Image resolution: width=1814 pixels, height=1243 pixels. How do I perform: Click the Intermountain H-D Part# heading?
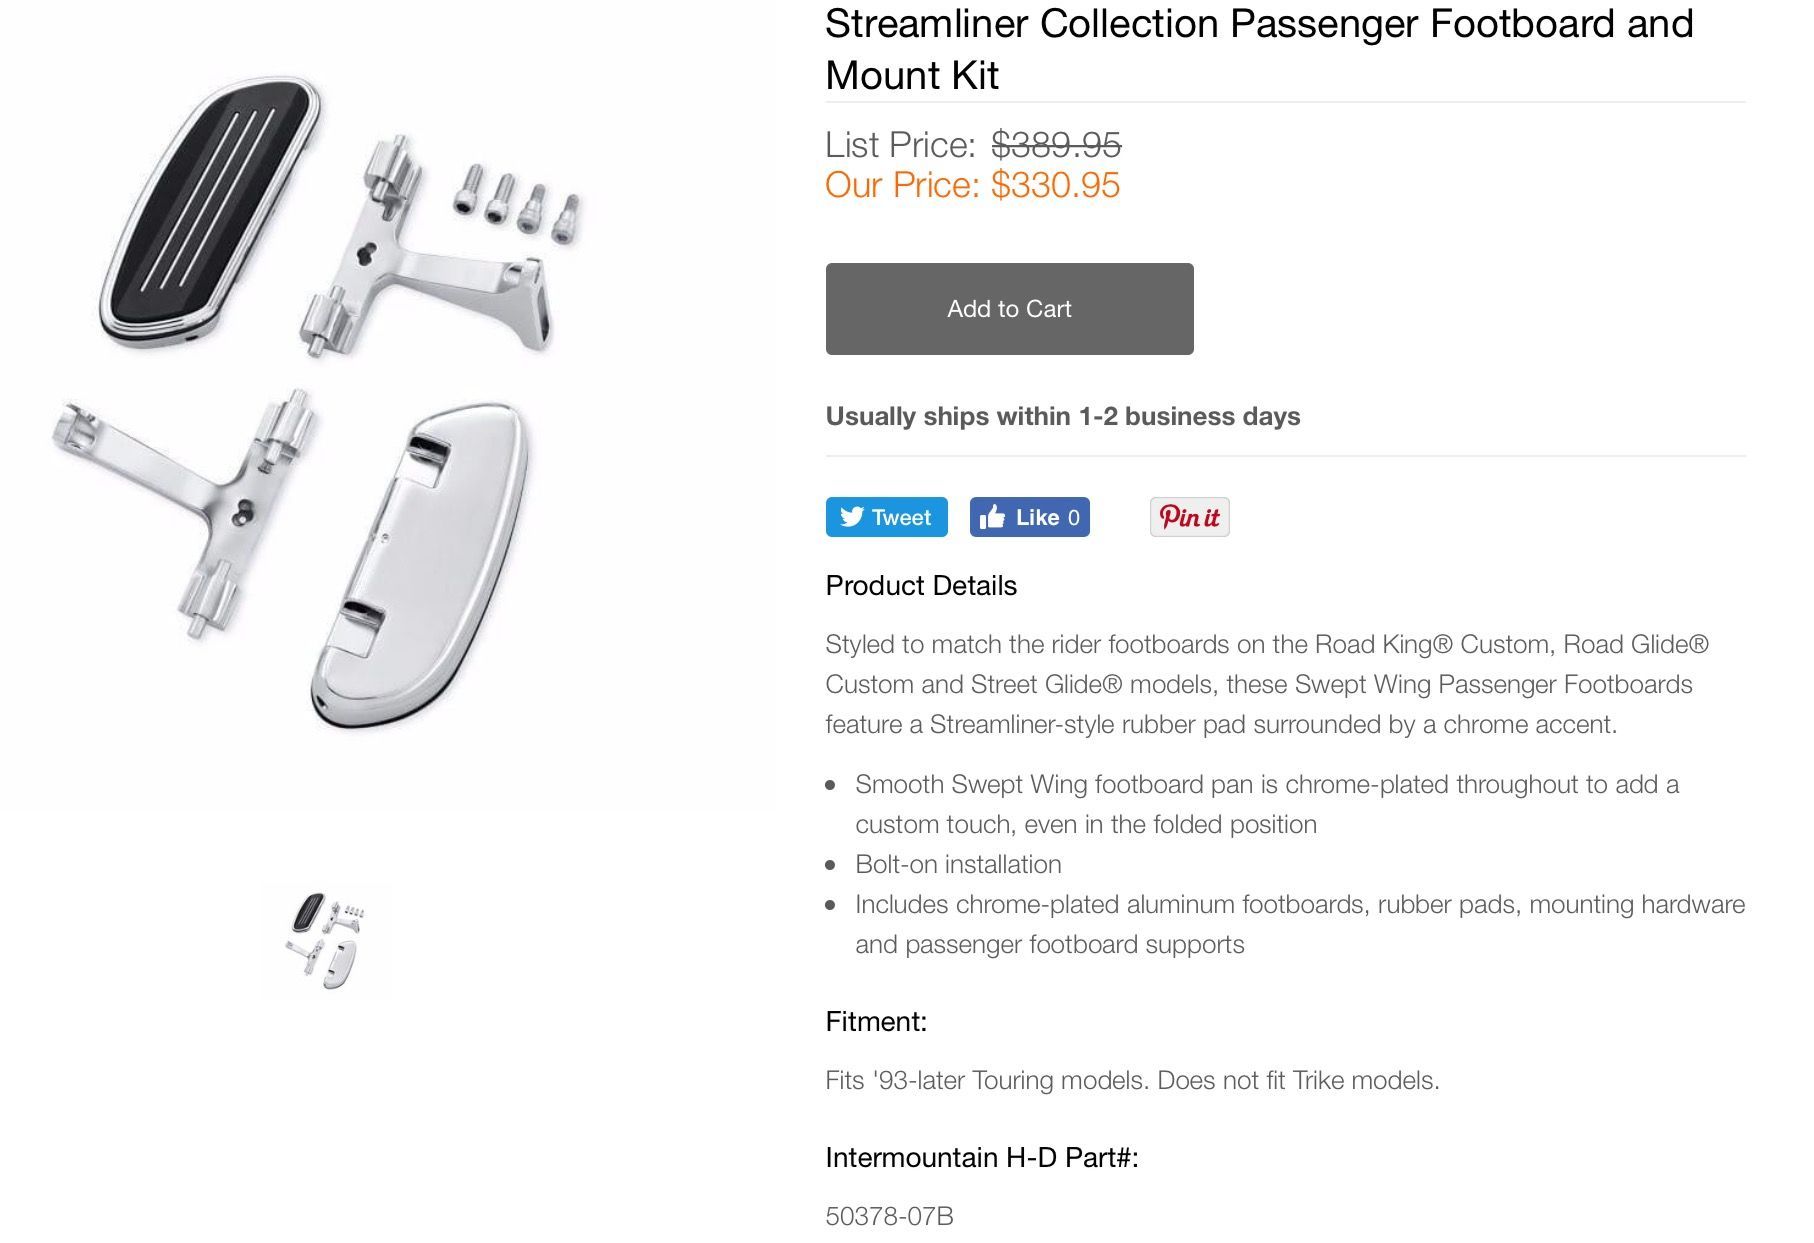point(982,1158)
